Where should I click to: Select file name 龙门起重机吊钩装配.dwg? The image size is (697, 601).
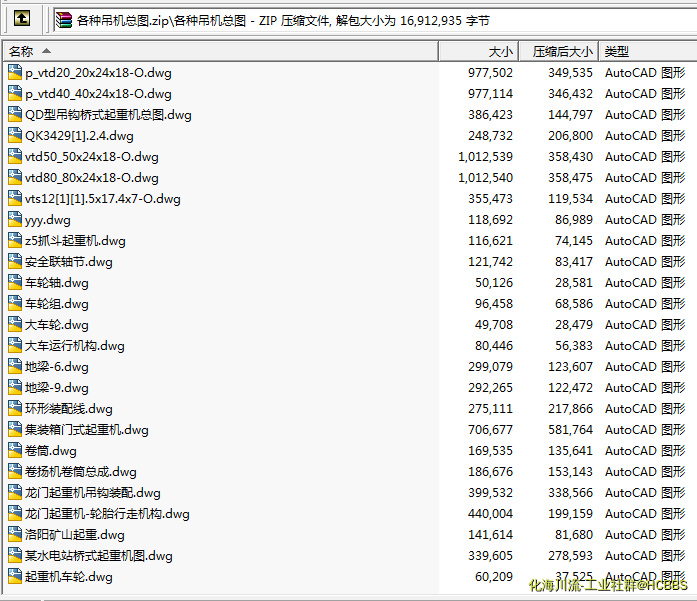[93, 493]
